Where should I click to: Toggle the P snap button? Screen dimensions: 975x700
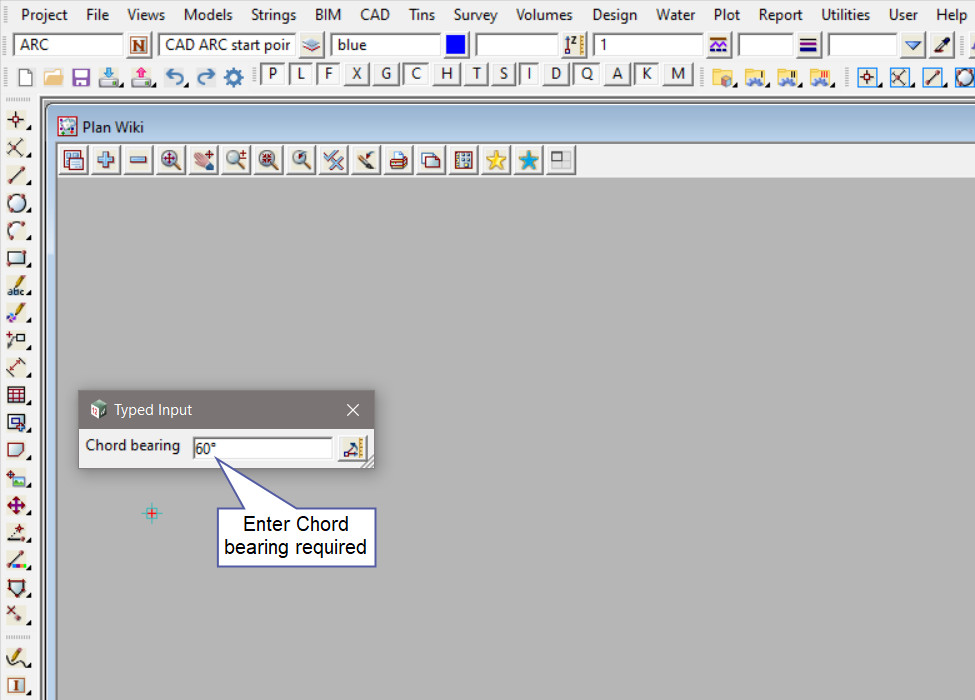(272, 74)
